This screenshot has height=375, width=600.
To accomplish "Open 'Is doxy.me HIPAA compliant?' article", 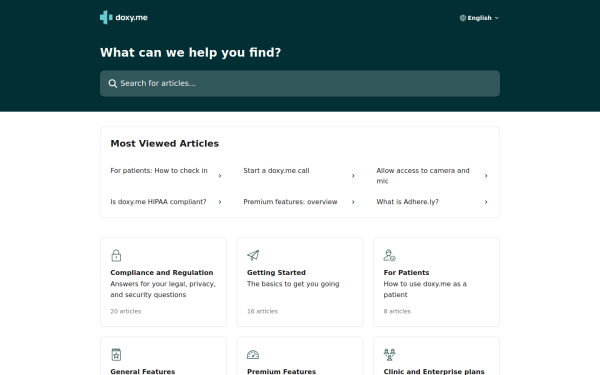I will click(x=158, y=202).
